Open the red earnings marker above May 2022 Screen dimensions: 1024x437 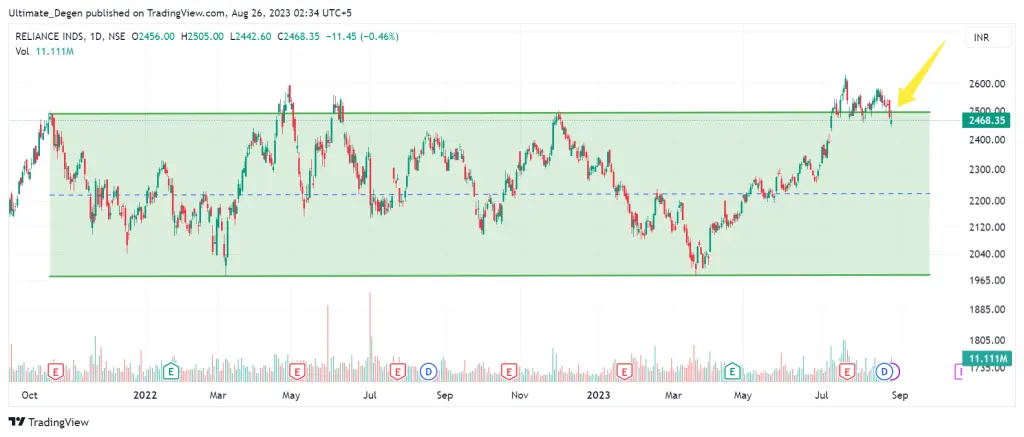coord(297,372)
